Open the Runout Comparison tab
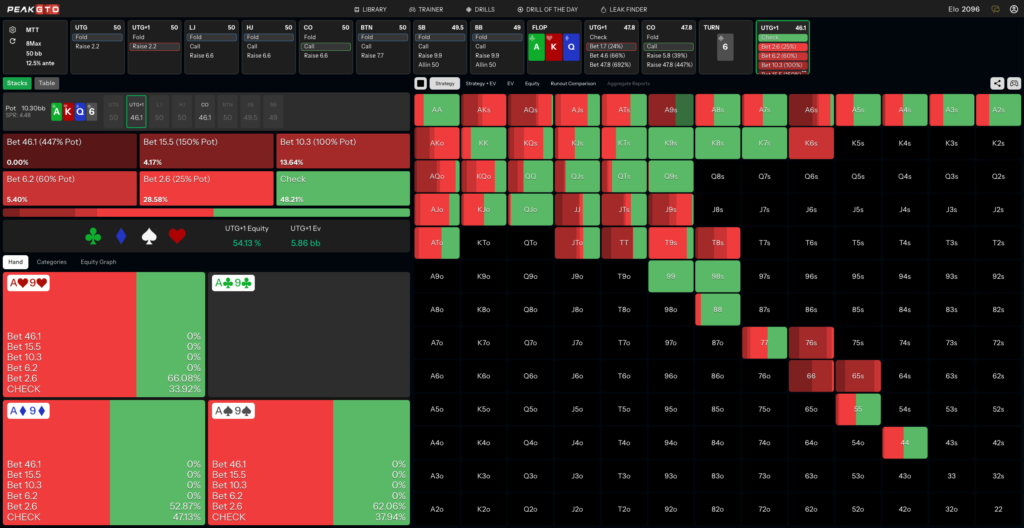This screenshot has height=528, width=1024. click(571, 84)
